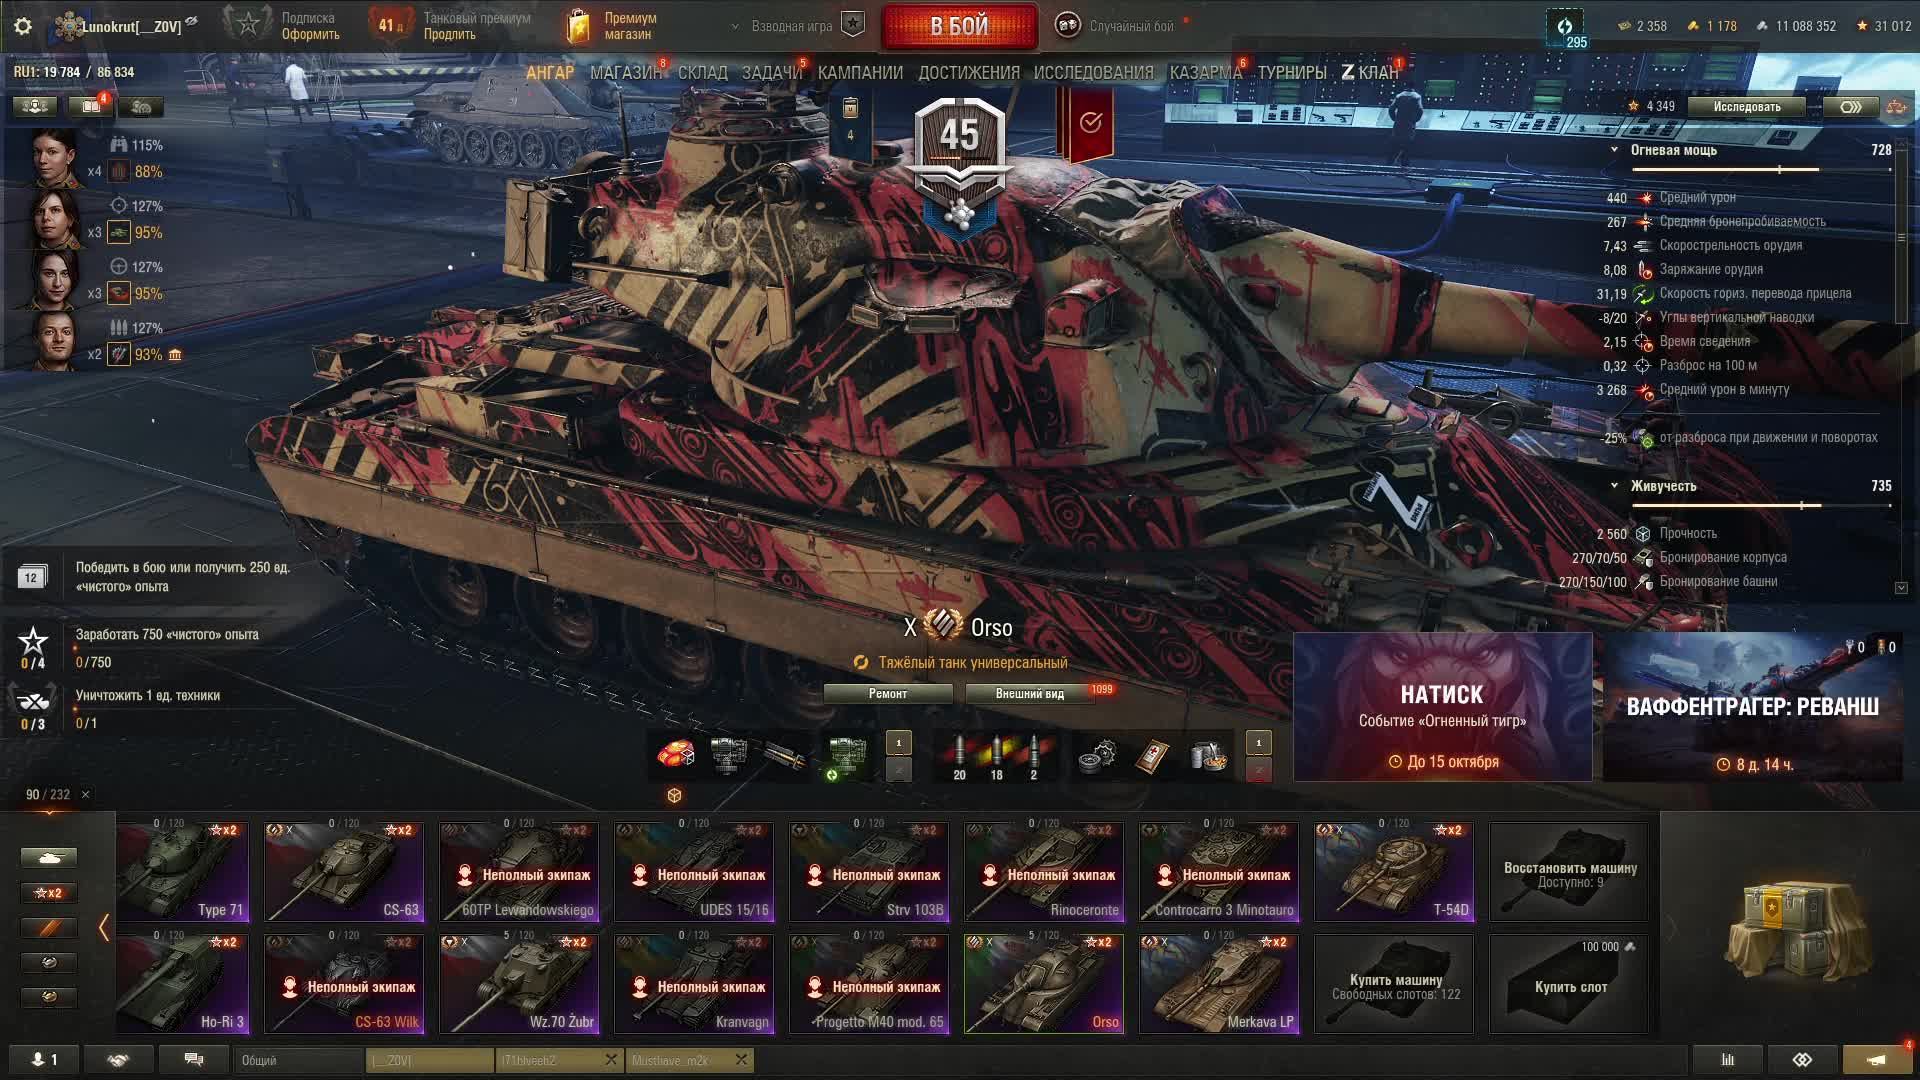
Task: Open the МАГАЗИН tab
Action: [625, 72]
